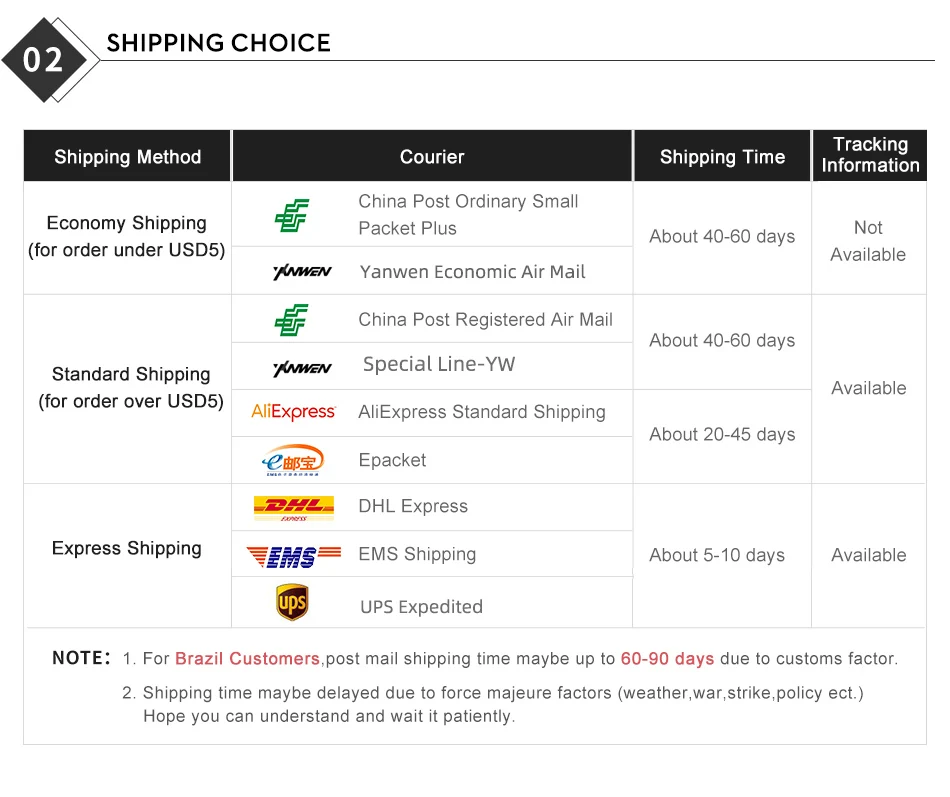Click the red Brazil Customers text
The height and width of the screenshot is (797, 950).
tap(247, 659)
